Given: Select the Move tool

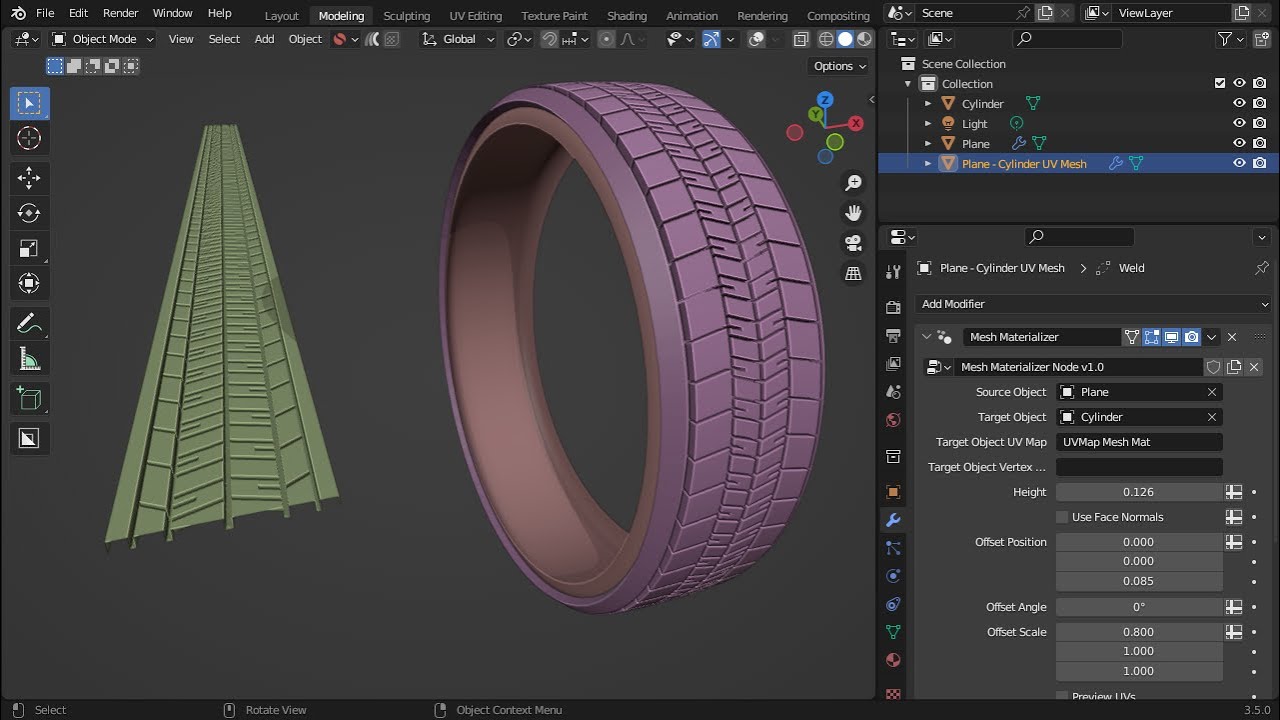Looking at the screenshot, I should tap(29, 178).
